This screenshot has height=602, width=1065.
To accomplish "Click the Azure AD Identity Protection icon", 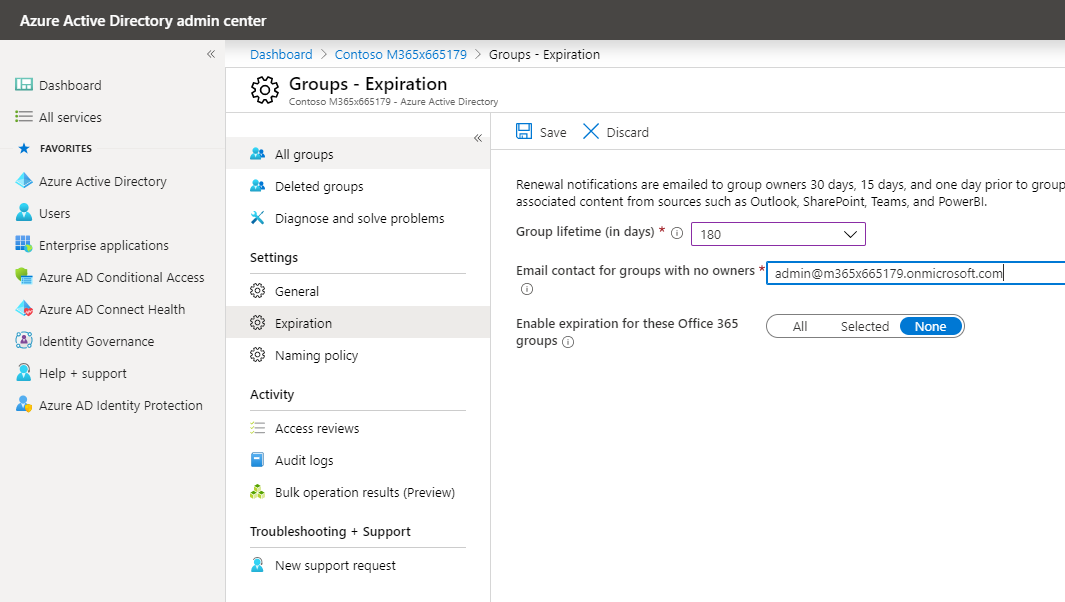I will [24, 404].
